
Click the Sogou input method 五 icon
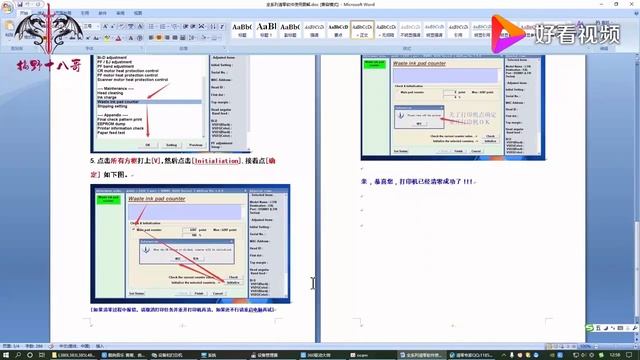click(598, 328)
